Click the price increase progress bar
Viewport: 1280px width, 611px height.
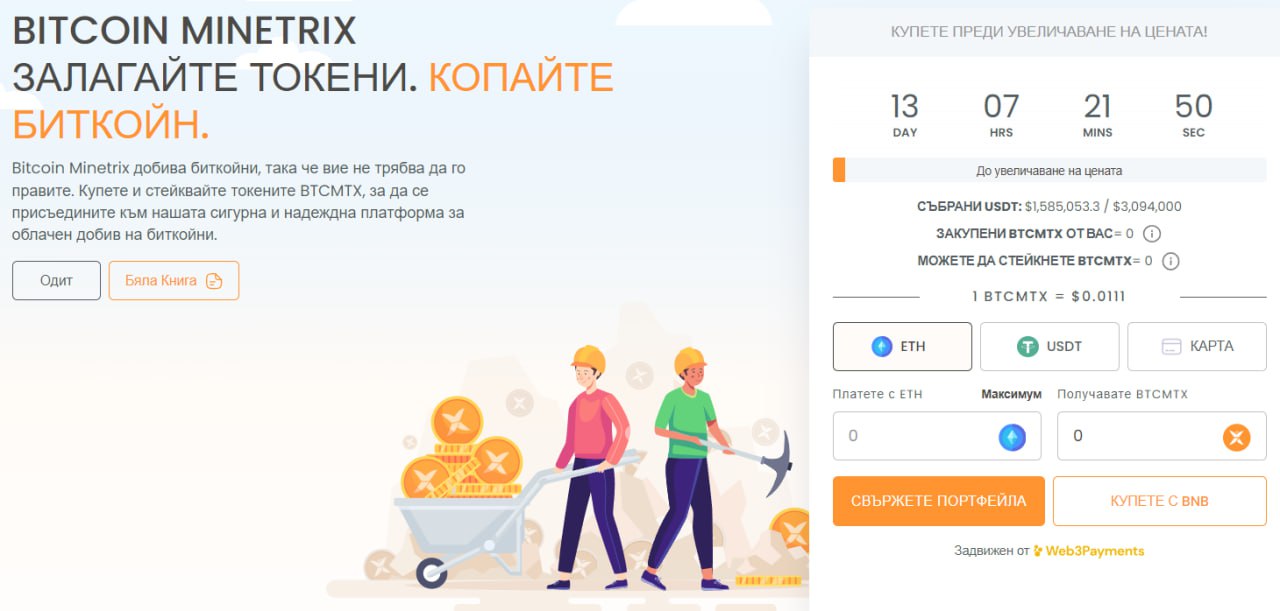point(1049,170)
